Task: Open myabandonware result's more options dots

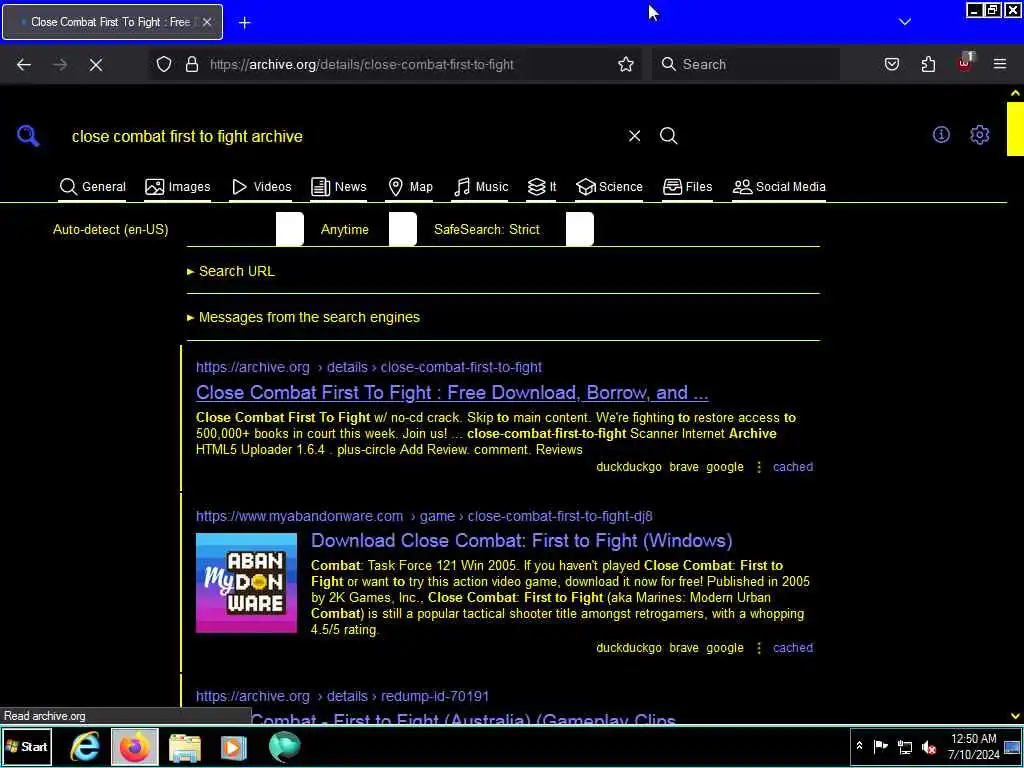Action: [758, 648]
